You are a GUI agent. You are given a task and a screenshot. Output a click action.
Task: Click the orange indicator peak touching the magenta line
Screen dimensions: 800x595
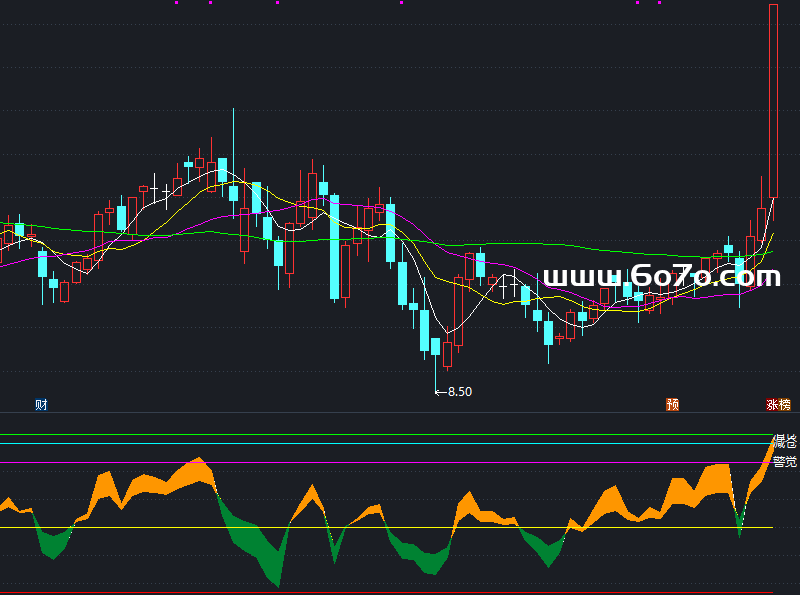point(200,463)
